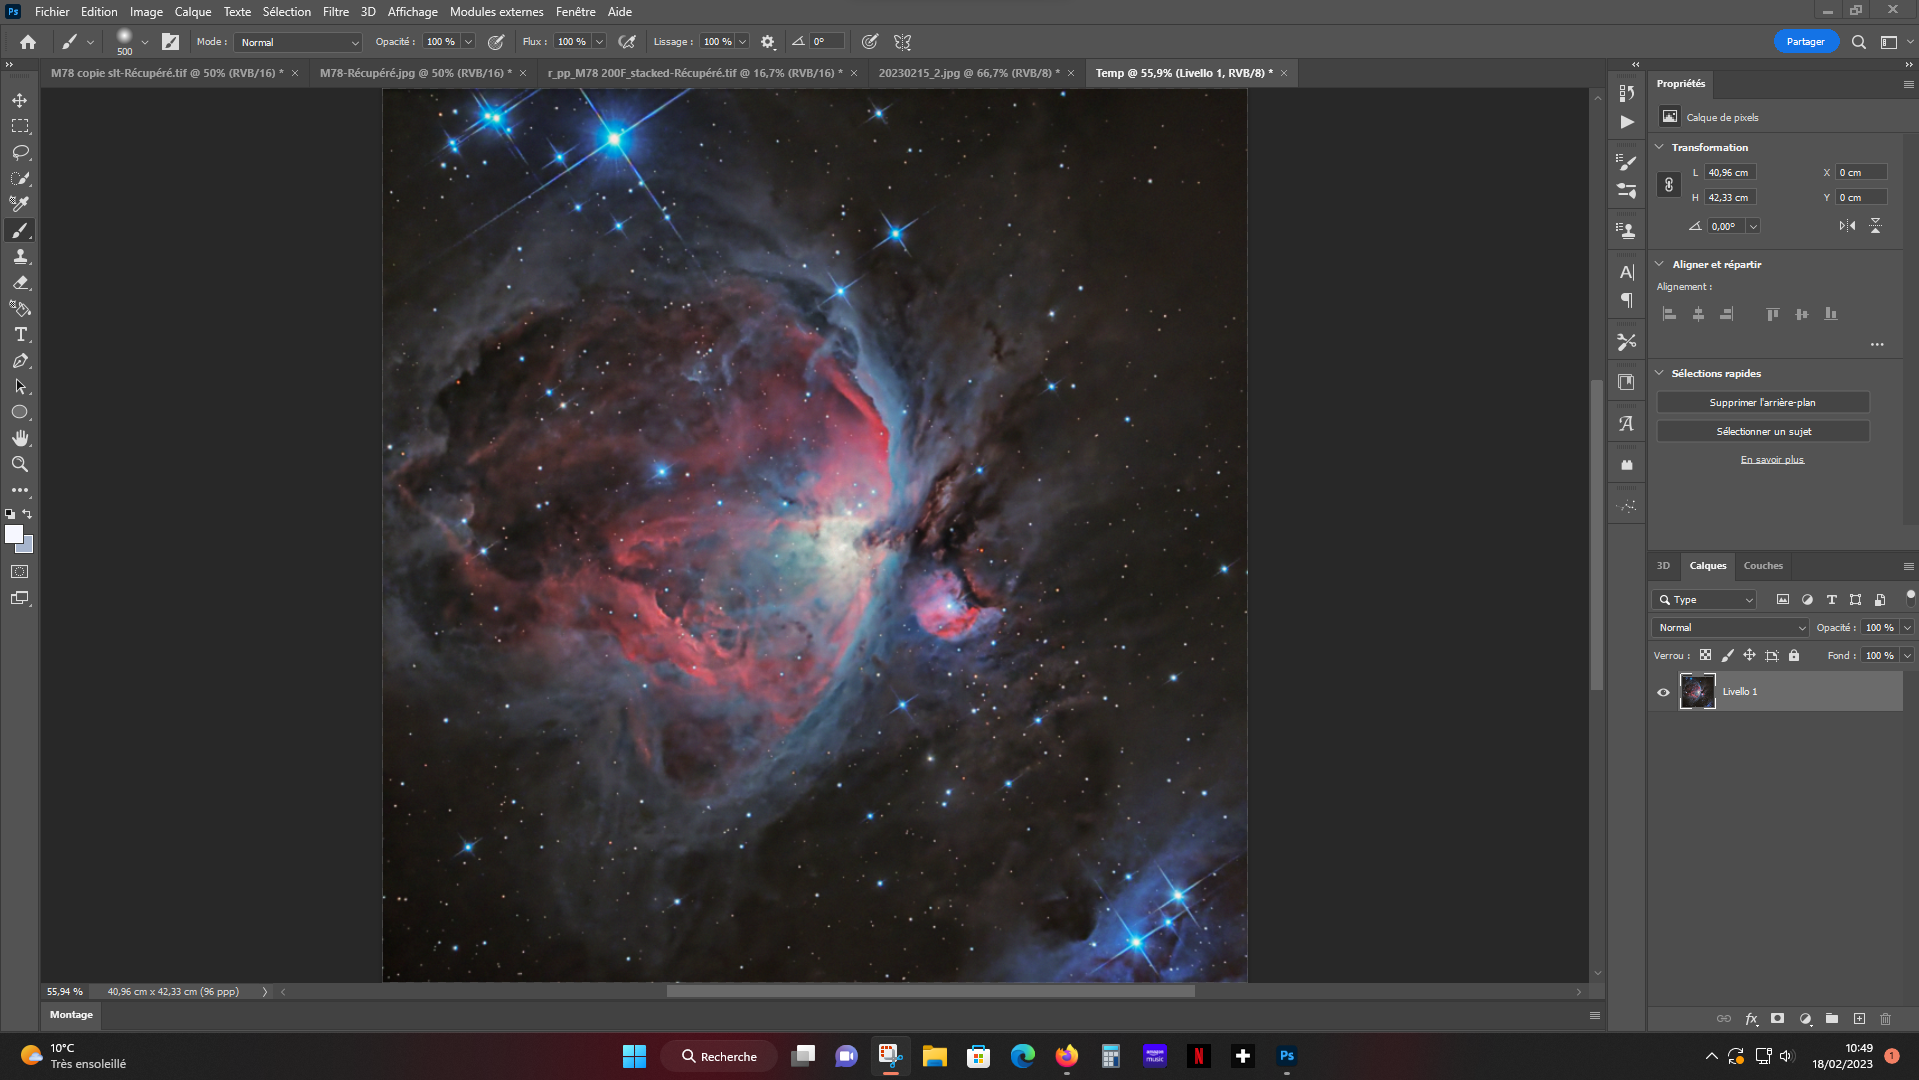
Task: Click the Partager button
Action: (x=1806, y=42)
